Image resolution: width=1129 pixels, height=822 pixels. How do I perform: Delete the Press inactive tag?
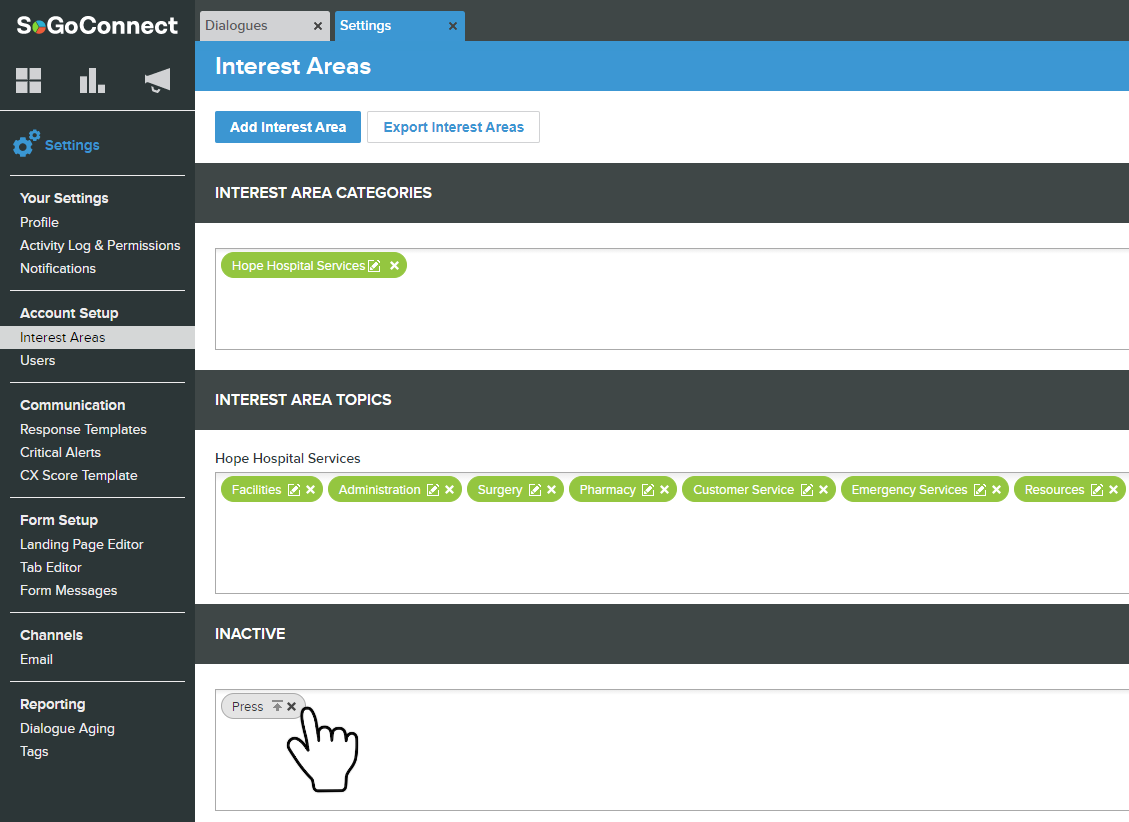(x=292, y=706)
